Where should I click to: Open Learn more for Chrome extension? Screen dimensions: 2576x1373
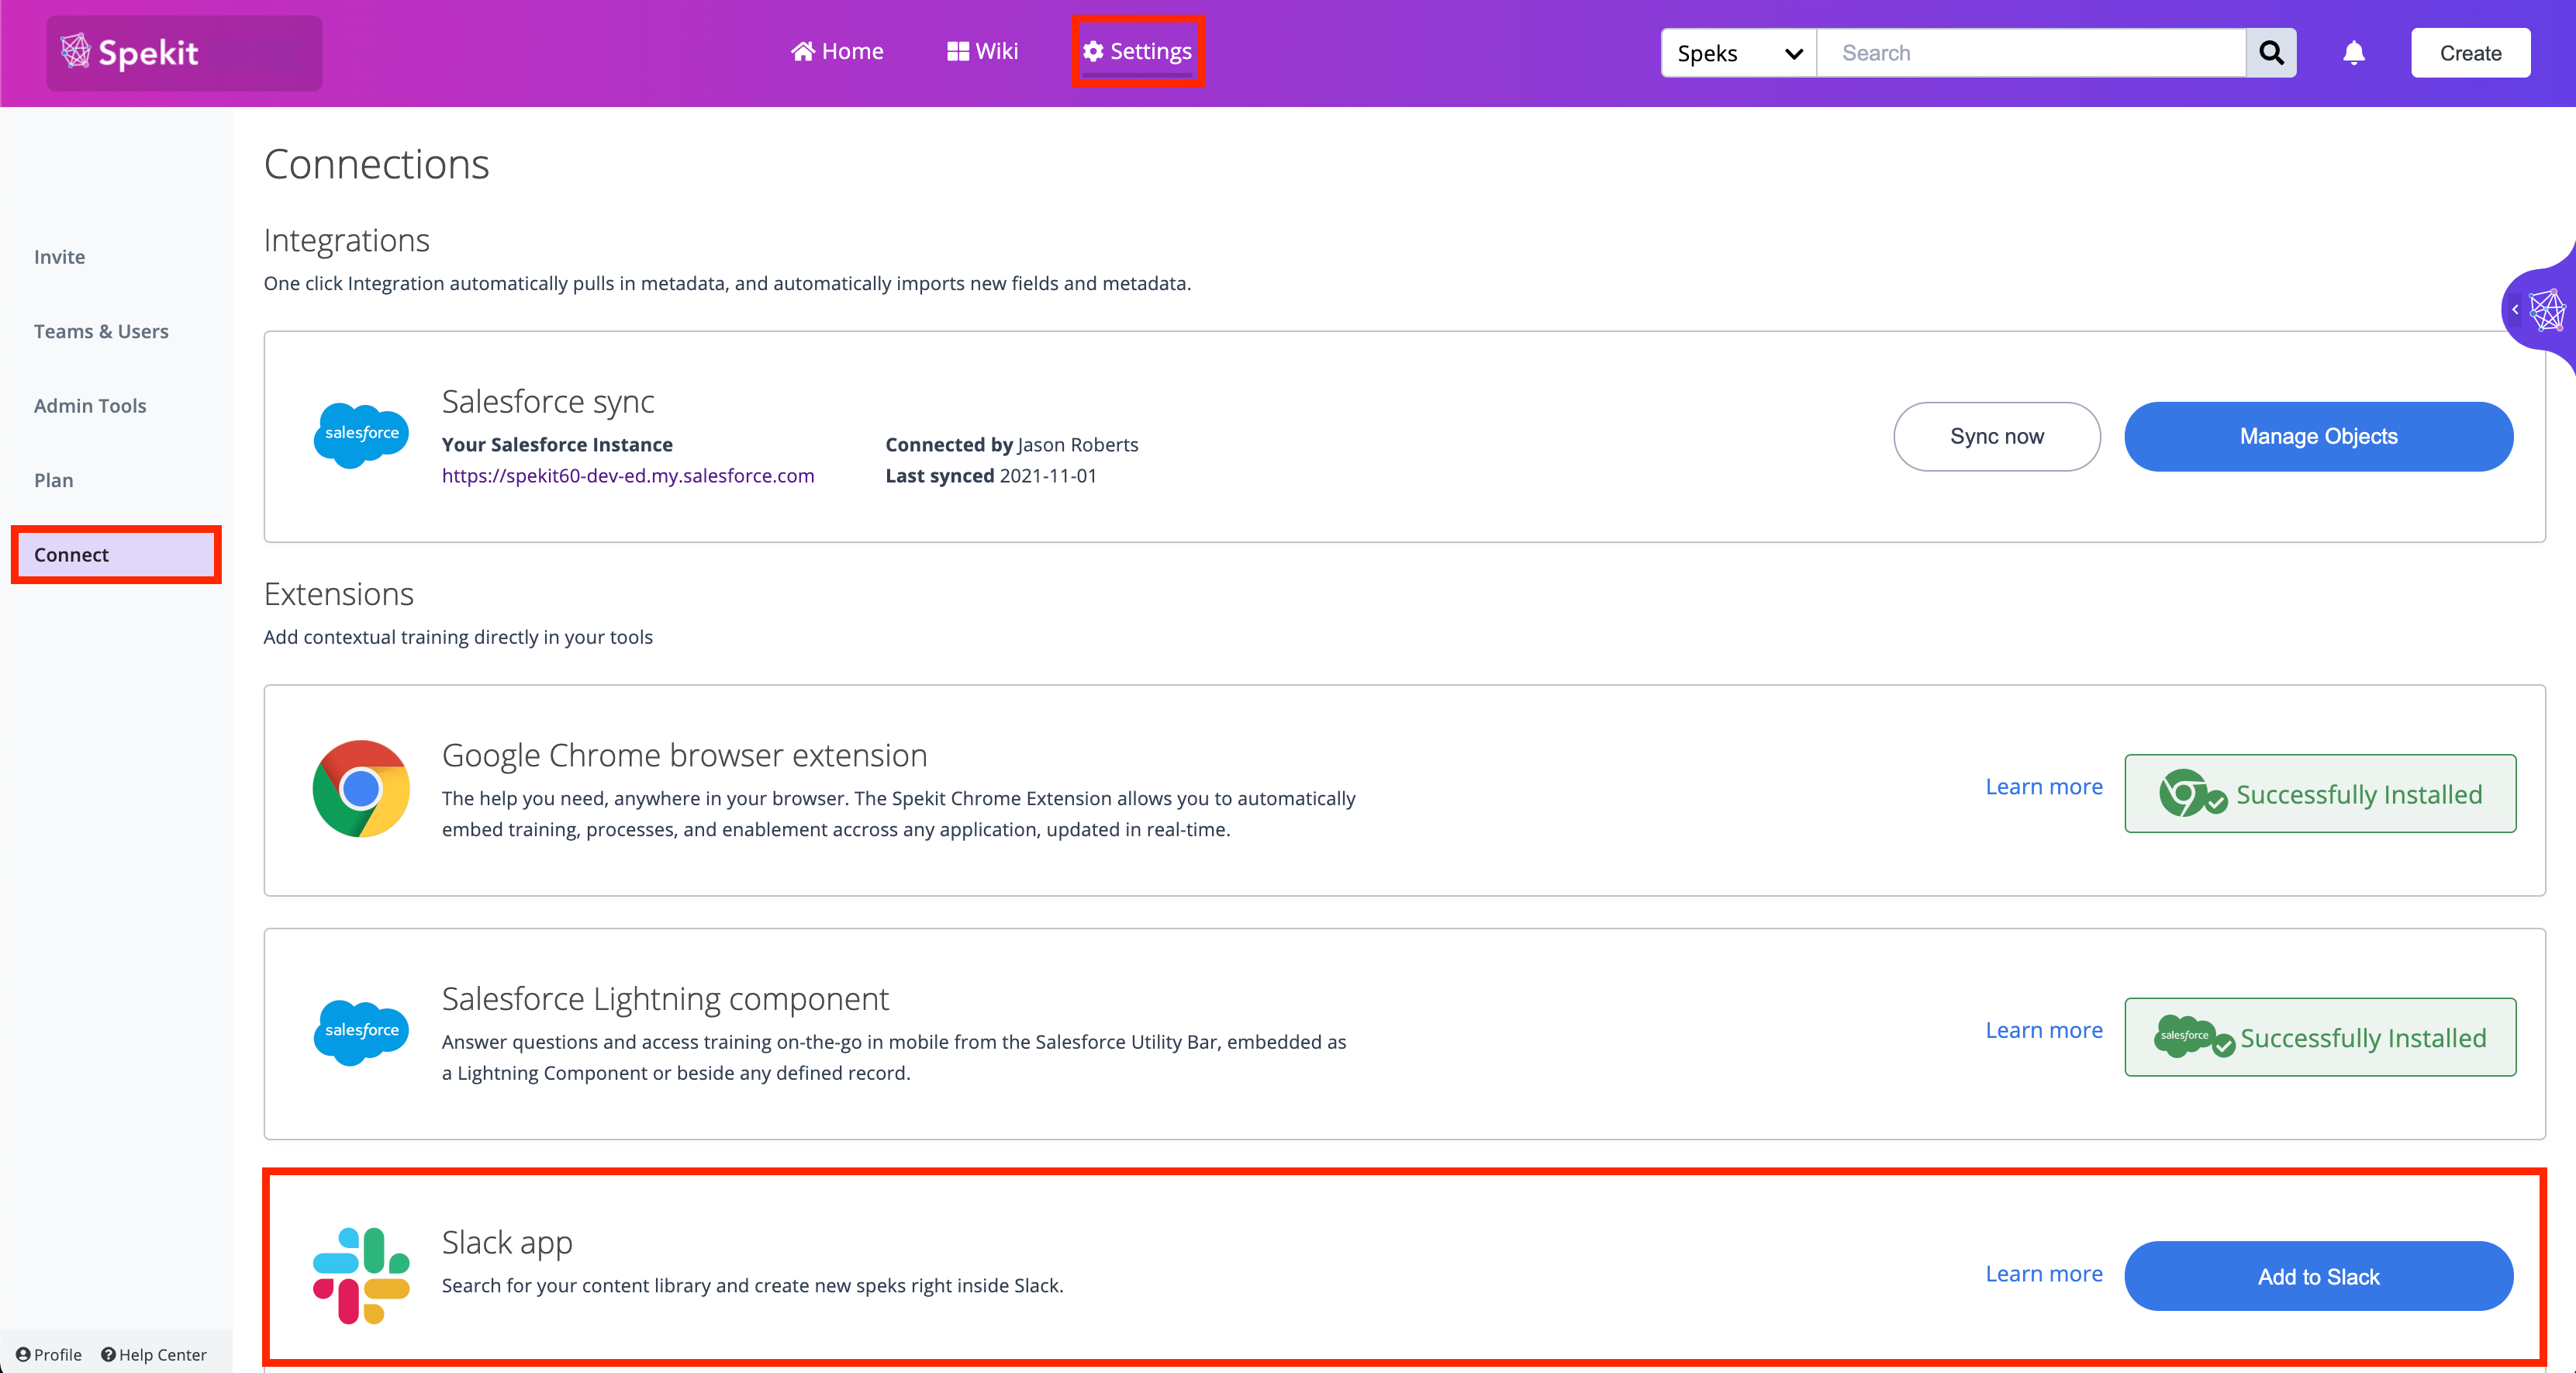click(x=2044, y=787)
